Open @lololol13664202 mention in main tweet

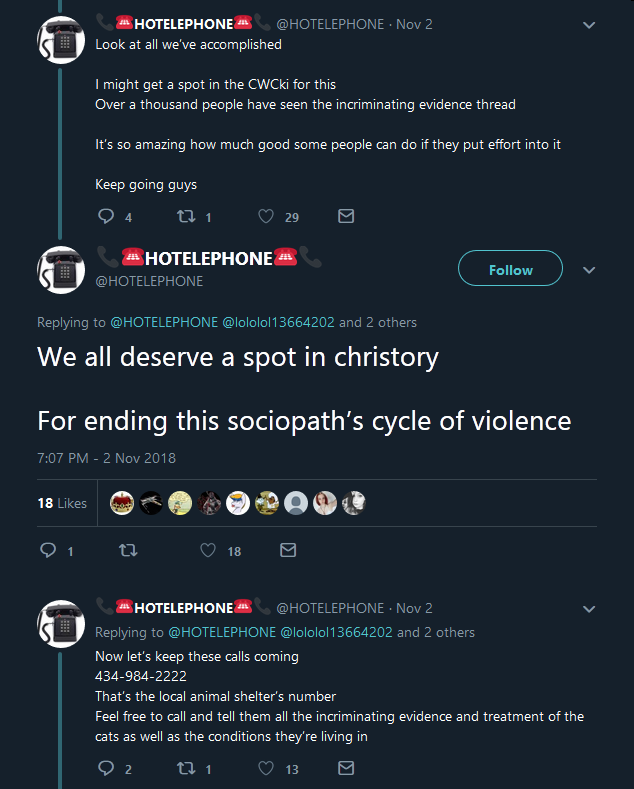[278, 322]
